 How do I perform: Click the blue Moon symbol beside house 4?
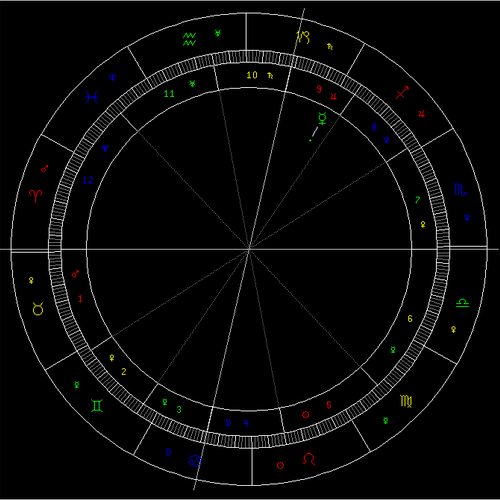click(228, 423)
